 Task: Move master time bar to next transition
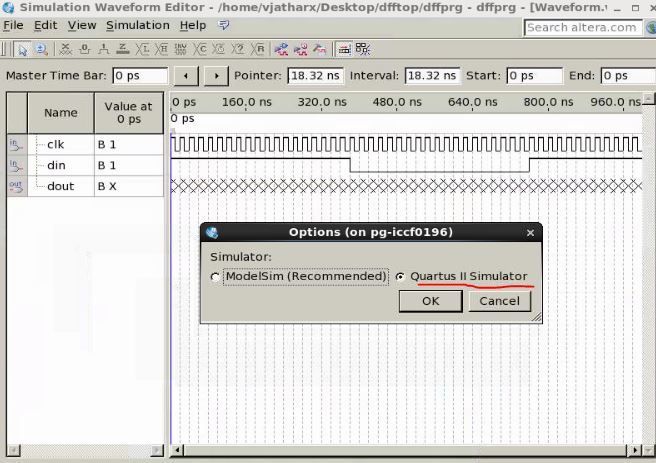[216, 76]
